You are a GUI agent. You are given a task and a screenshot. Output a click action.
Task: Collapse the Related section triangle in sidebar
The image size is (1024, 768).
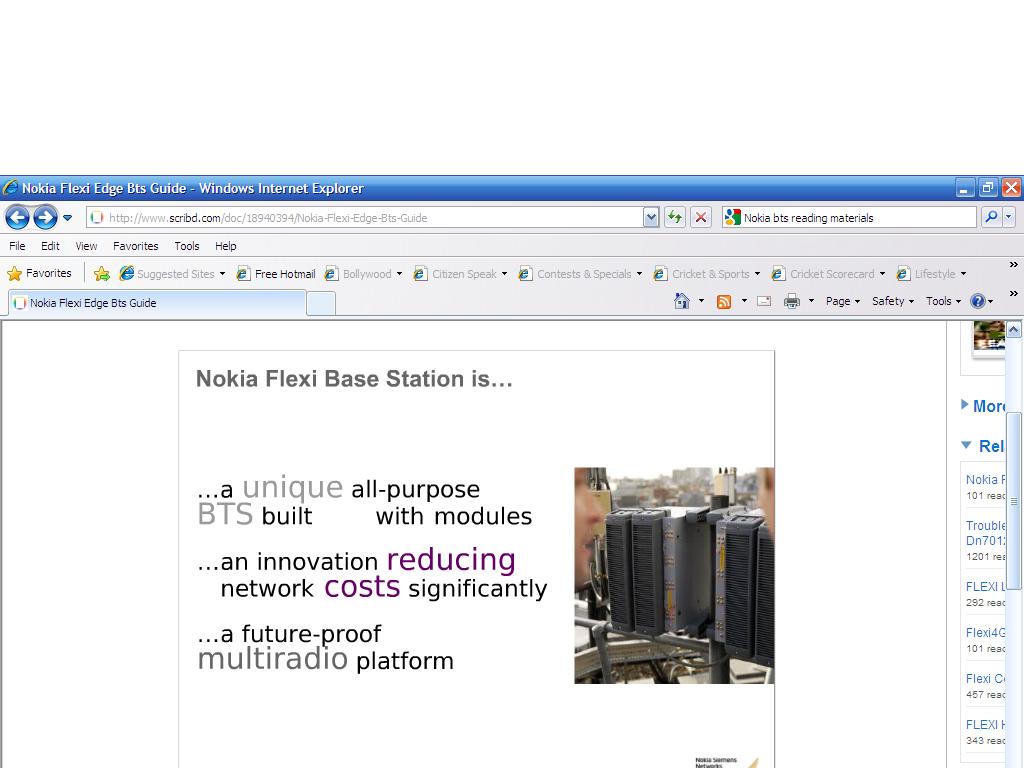tap(966, 445)
